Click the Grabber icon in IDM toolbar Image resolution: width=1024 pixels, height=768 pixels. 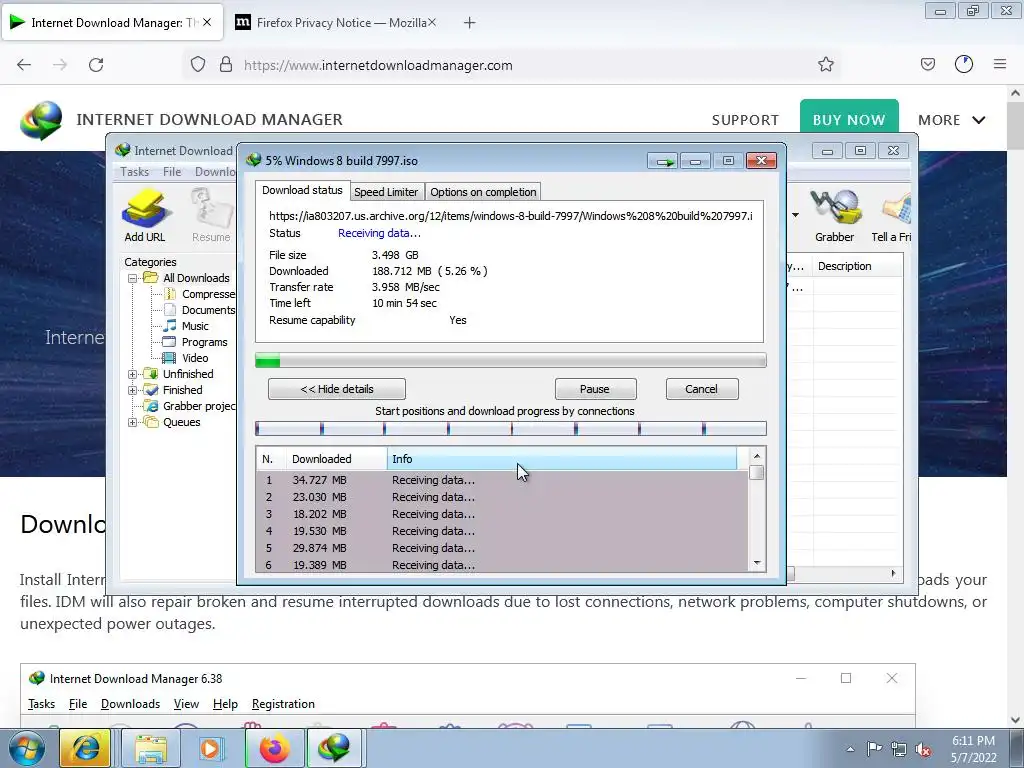click(835, 216)
